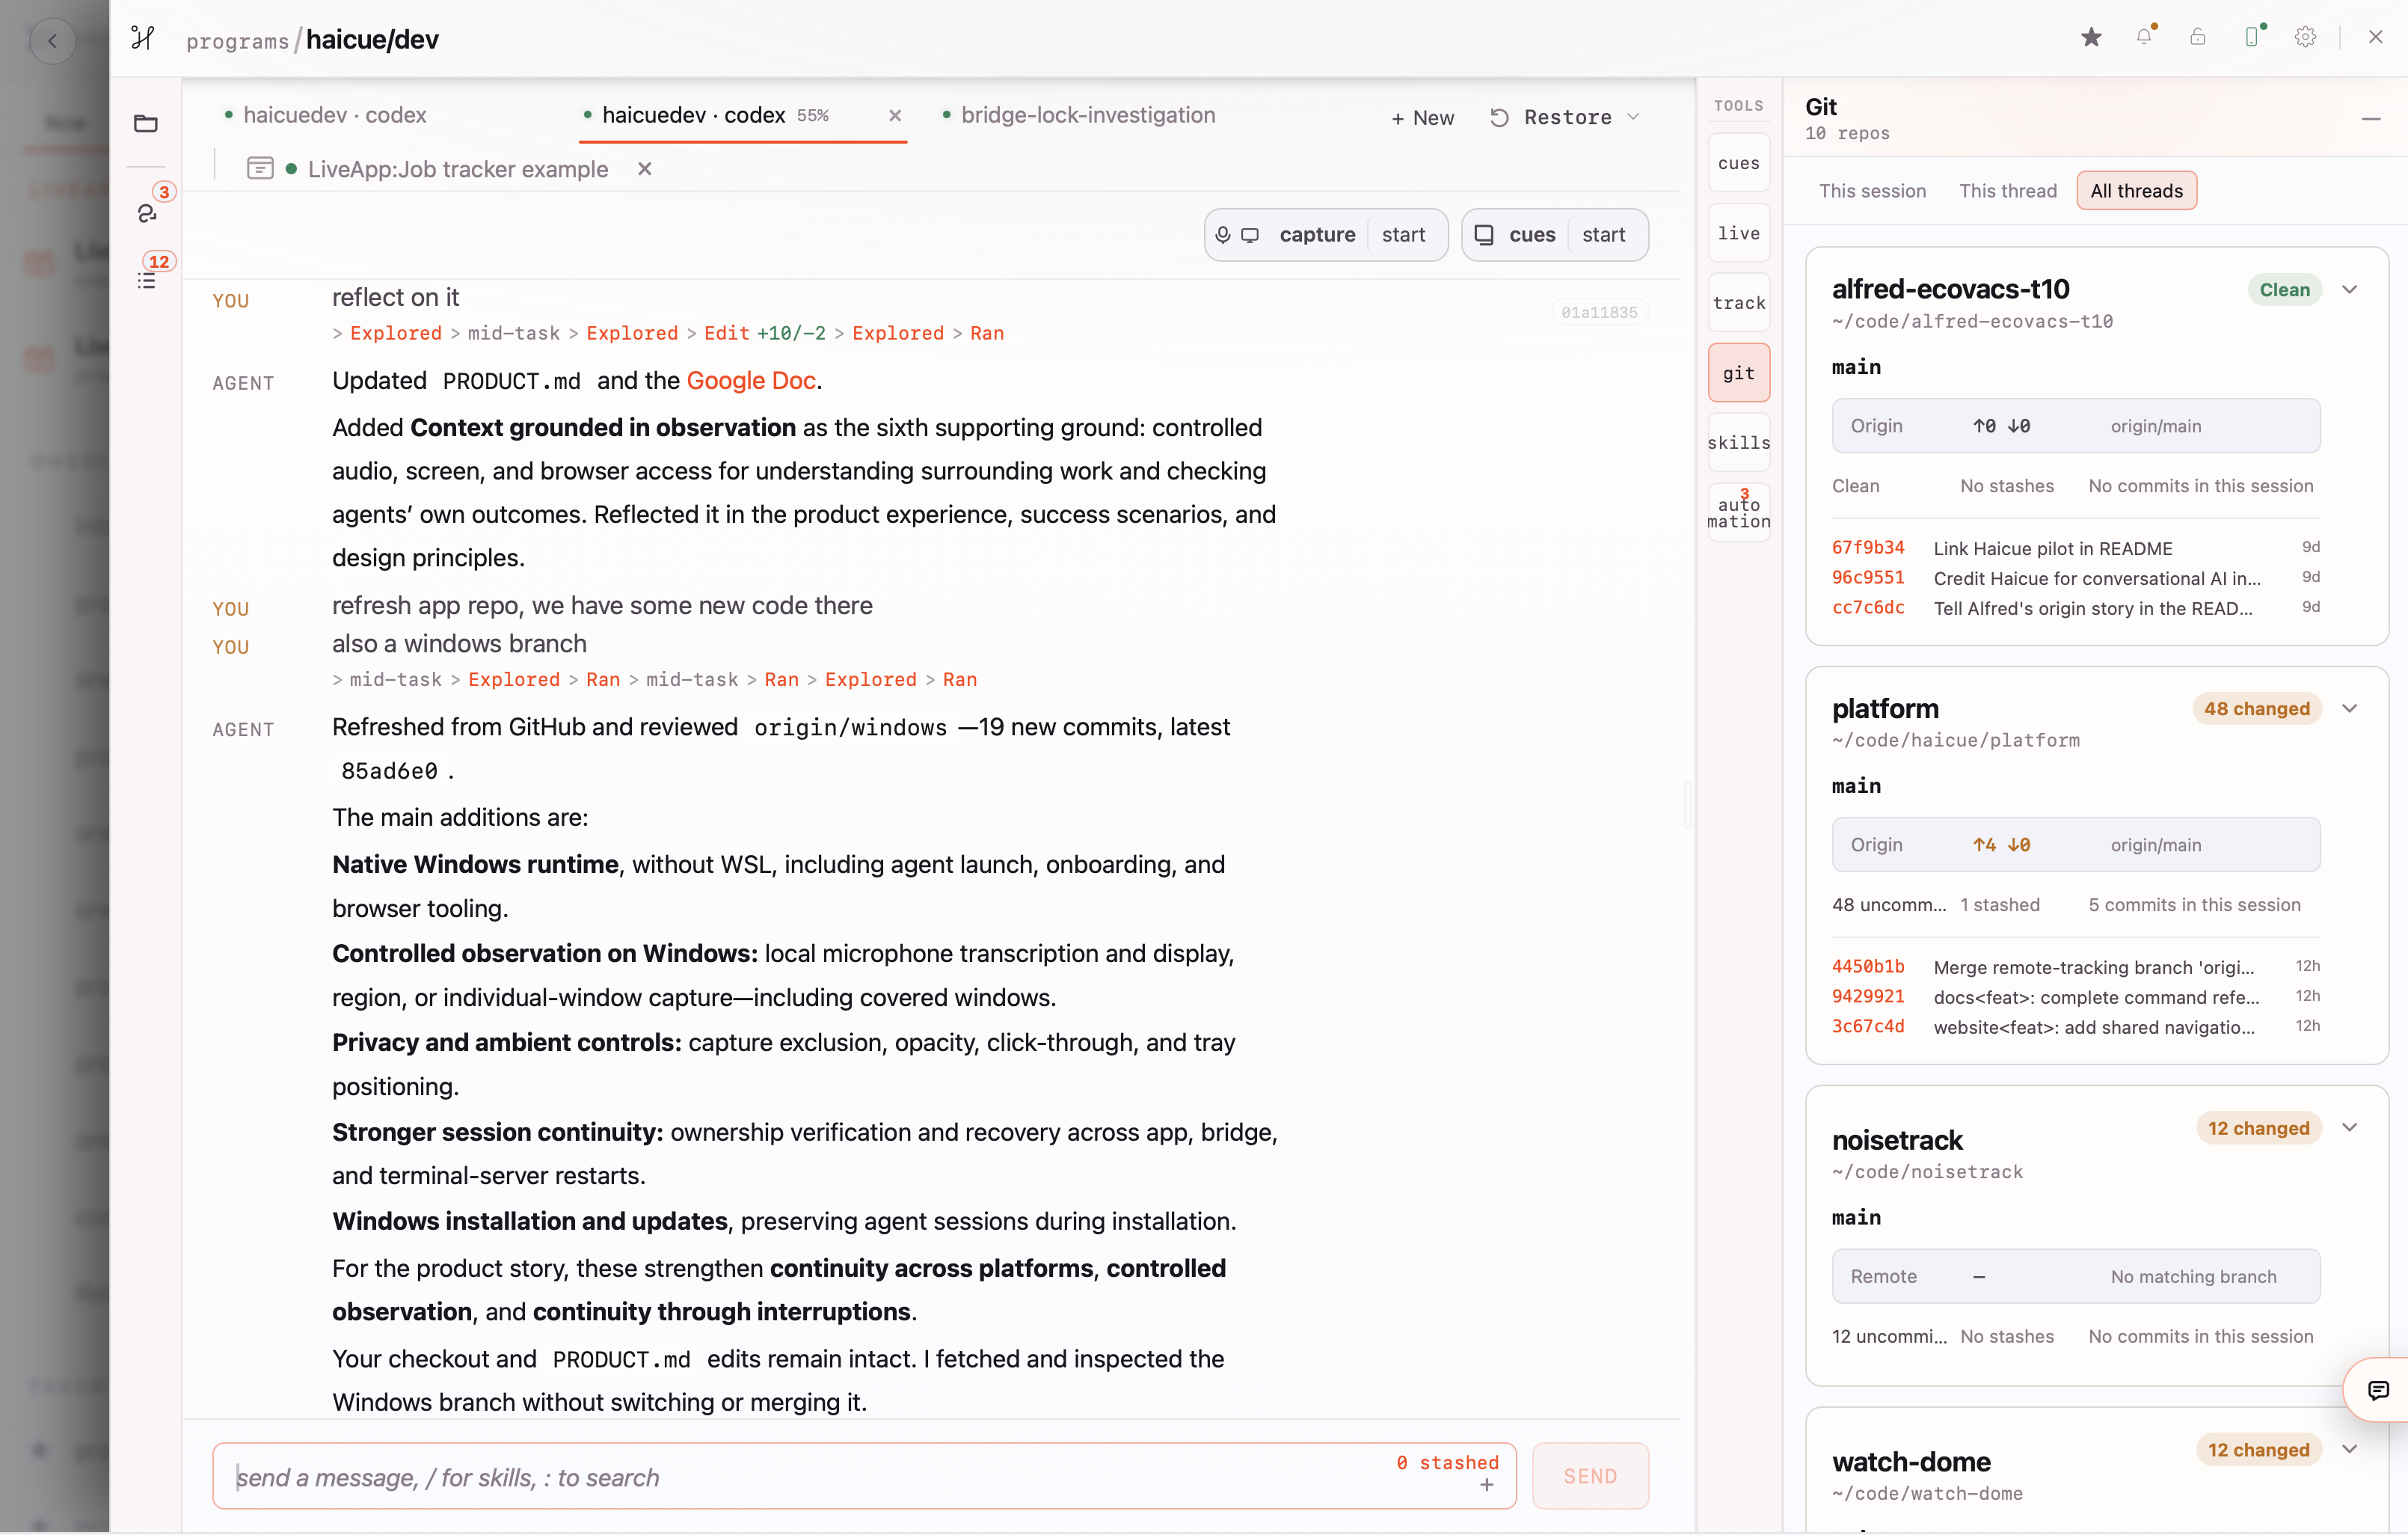
Task: Open the list icon with badge 12
Action: pos(147,281)
